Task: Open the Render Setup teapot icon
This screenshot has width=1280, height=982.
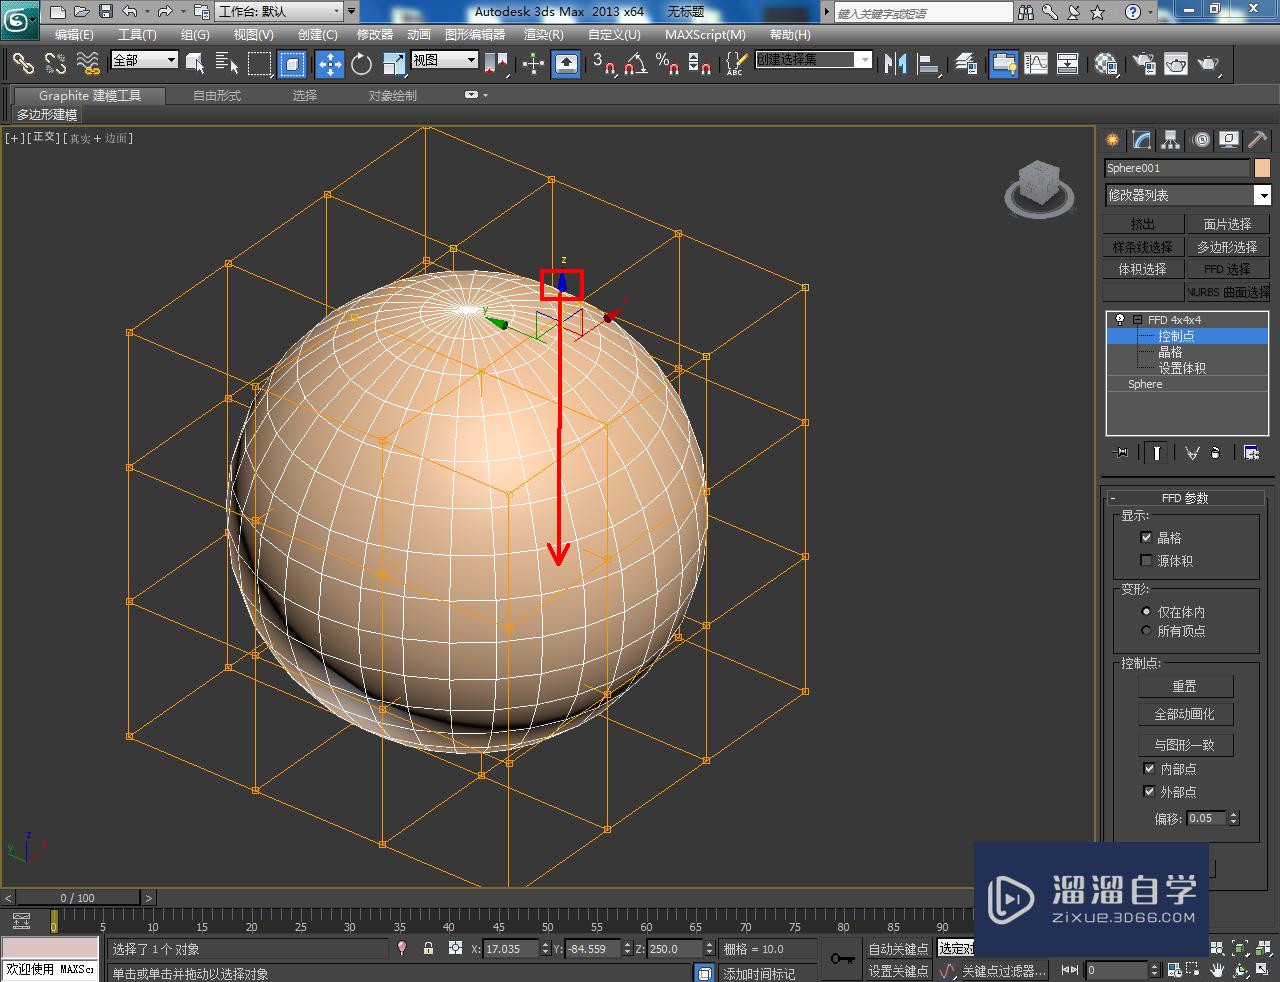Action: coord(1144,64)
